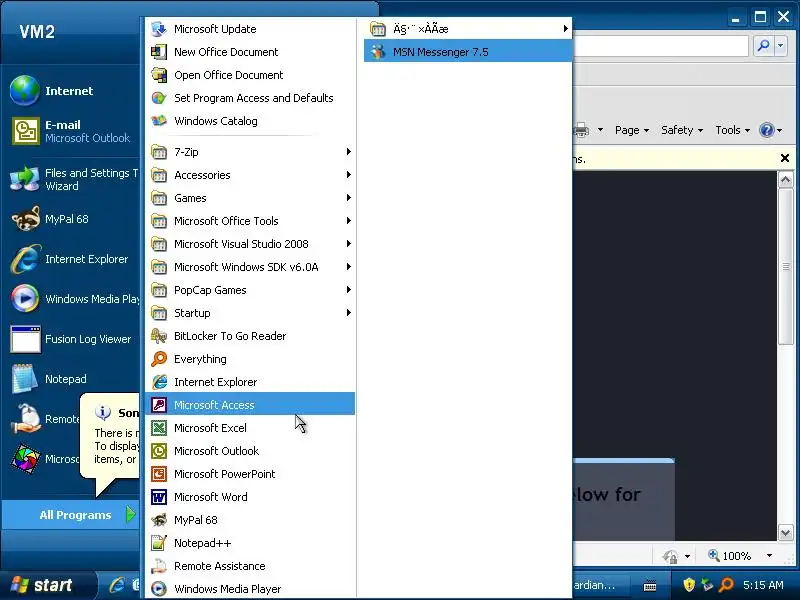This screenshot has width=800, height=600.
Task: Click the Windows start button
Action: (48, 585)
